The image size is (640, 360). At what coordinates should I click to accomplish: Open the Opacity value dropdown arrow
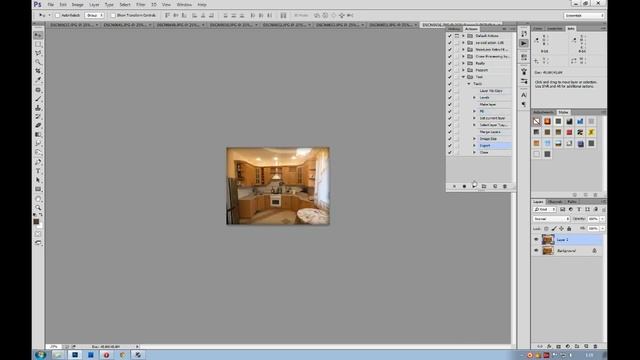tap(602, 219)
